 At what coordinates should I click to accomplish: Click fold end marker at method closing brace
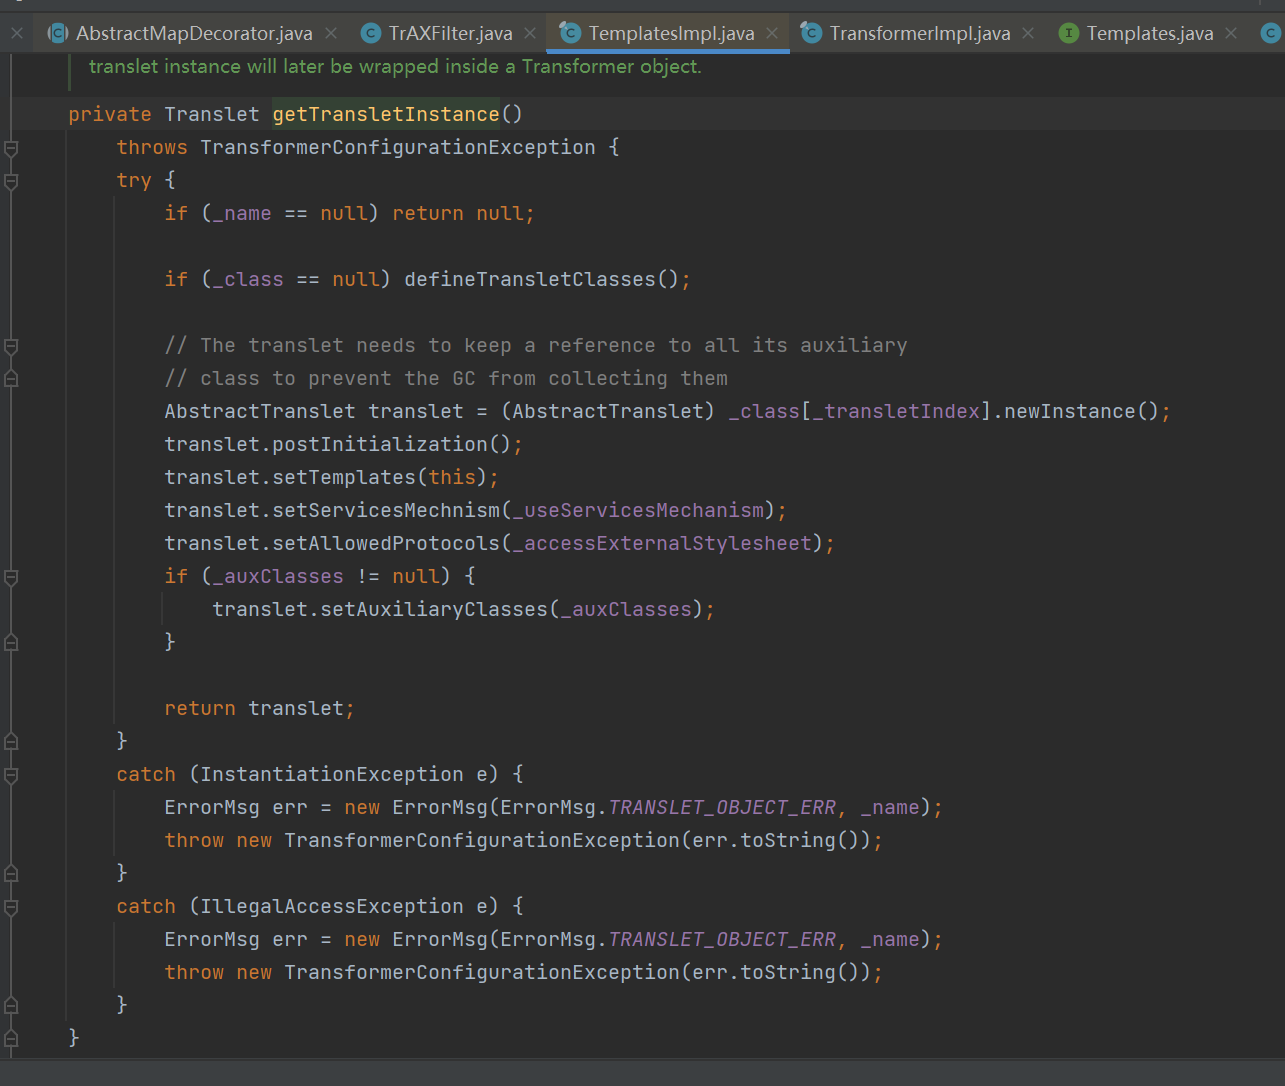pos(11,1038)
